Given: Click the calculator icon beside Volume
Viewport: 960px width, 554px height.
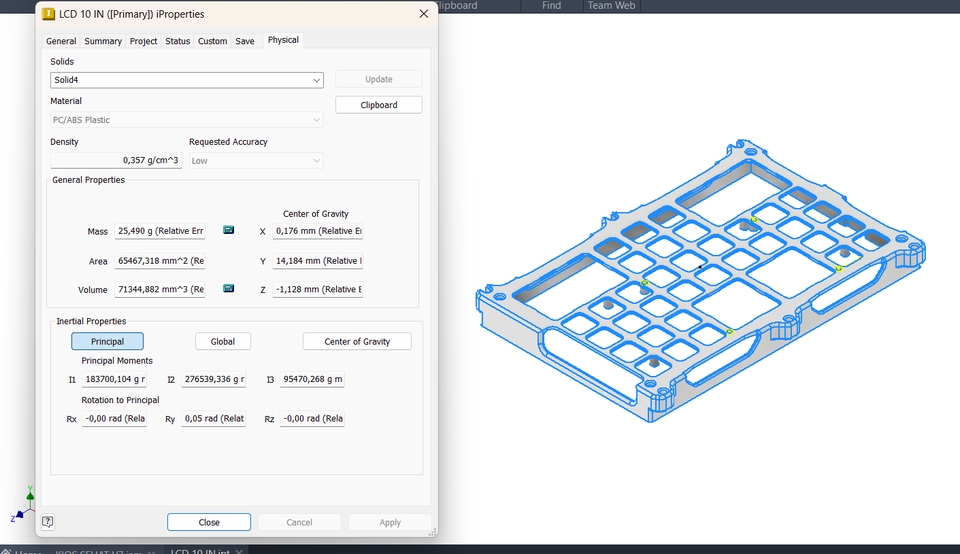Looking at the screenshot, I should (228, 288).
